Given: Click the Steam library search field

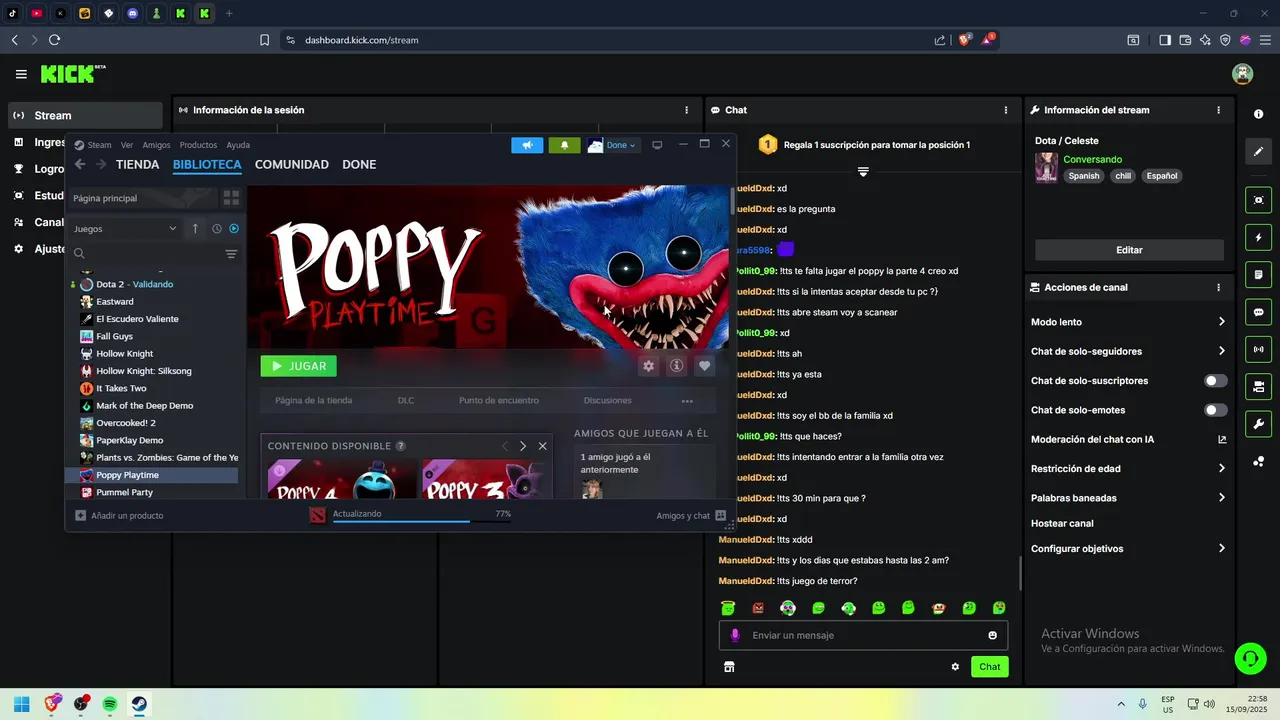Looking at the screenshot, I should 145,254.
